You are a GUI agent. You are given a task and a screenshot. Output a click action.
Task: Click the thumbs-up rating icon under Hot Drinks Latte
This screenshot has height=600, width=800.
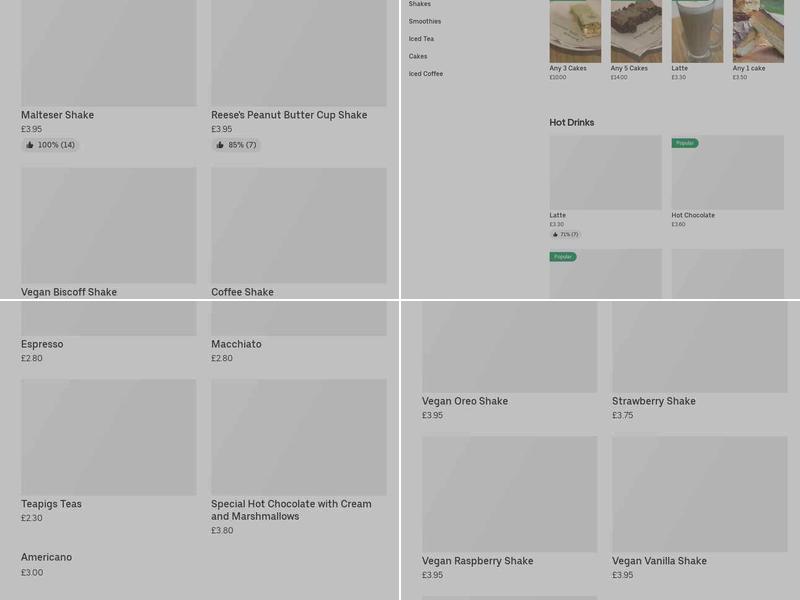(555, 235)
